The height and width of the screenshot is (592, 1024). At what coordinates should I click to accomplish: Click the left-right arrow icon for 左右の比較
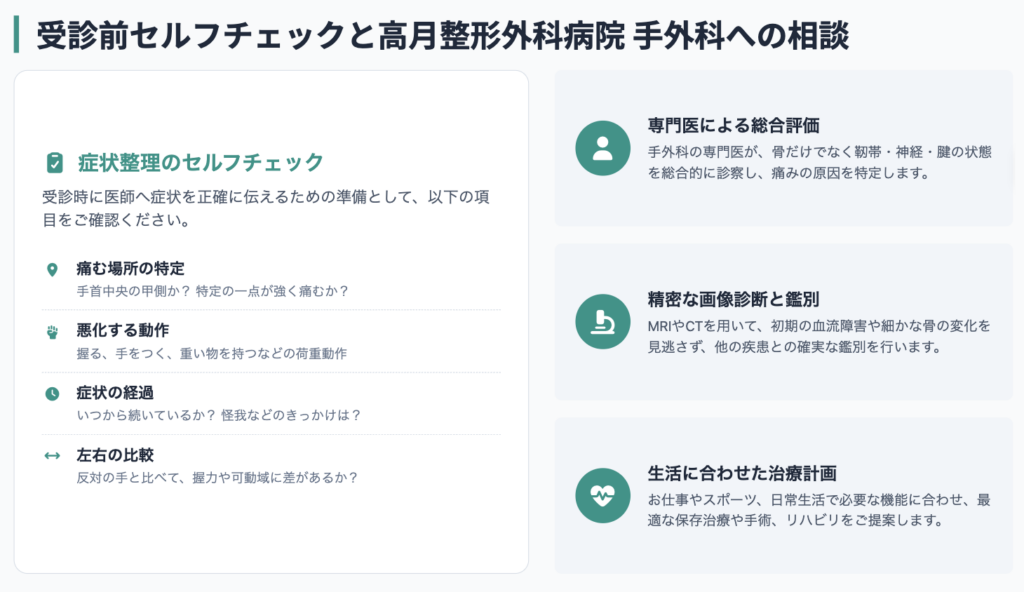(52, 455)
